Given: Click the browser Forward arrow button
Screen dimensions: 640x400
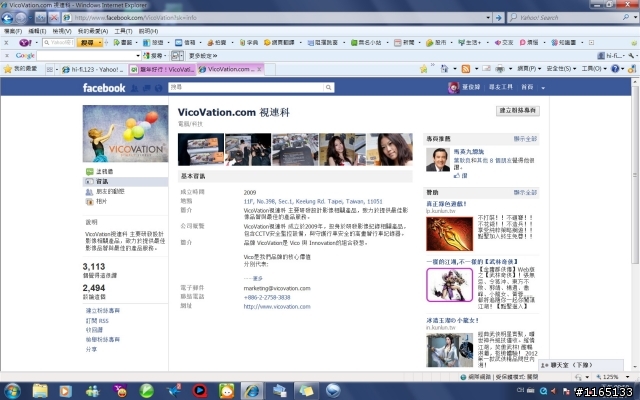Looking at the screenshot, I should click(21, 18).
